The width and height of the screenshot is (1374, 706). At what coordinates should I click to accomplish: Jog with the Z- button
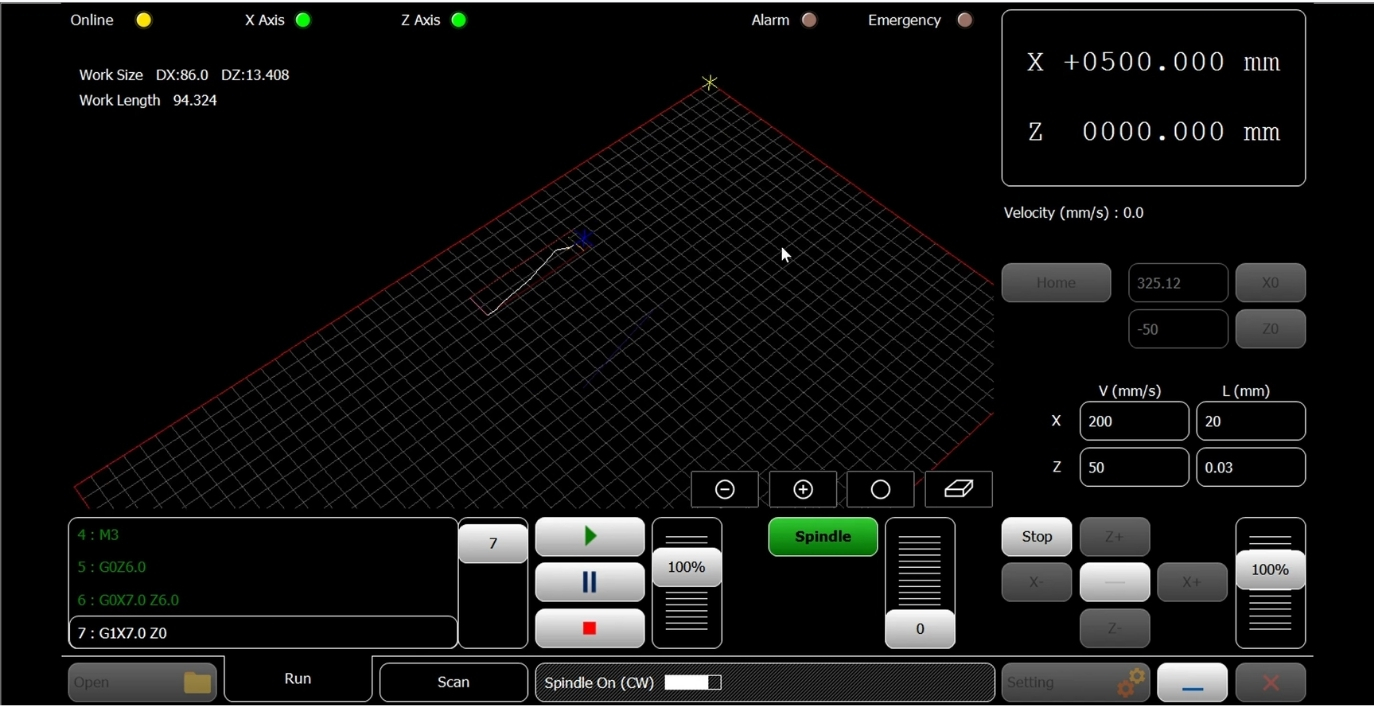pos(1115,628)
